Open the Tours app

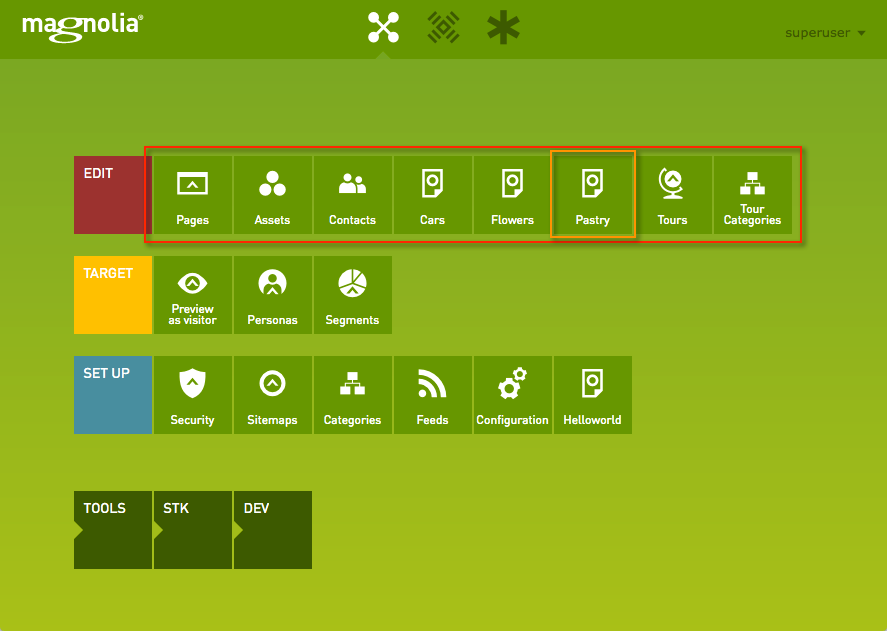(672, 195)
